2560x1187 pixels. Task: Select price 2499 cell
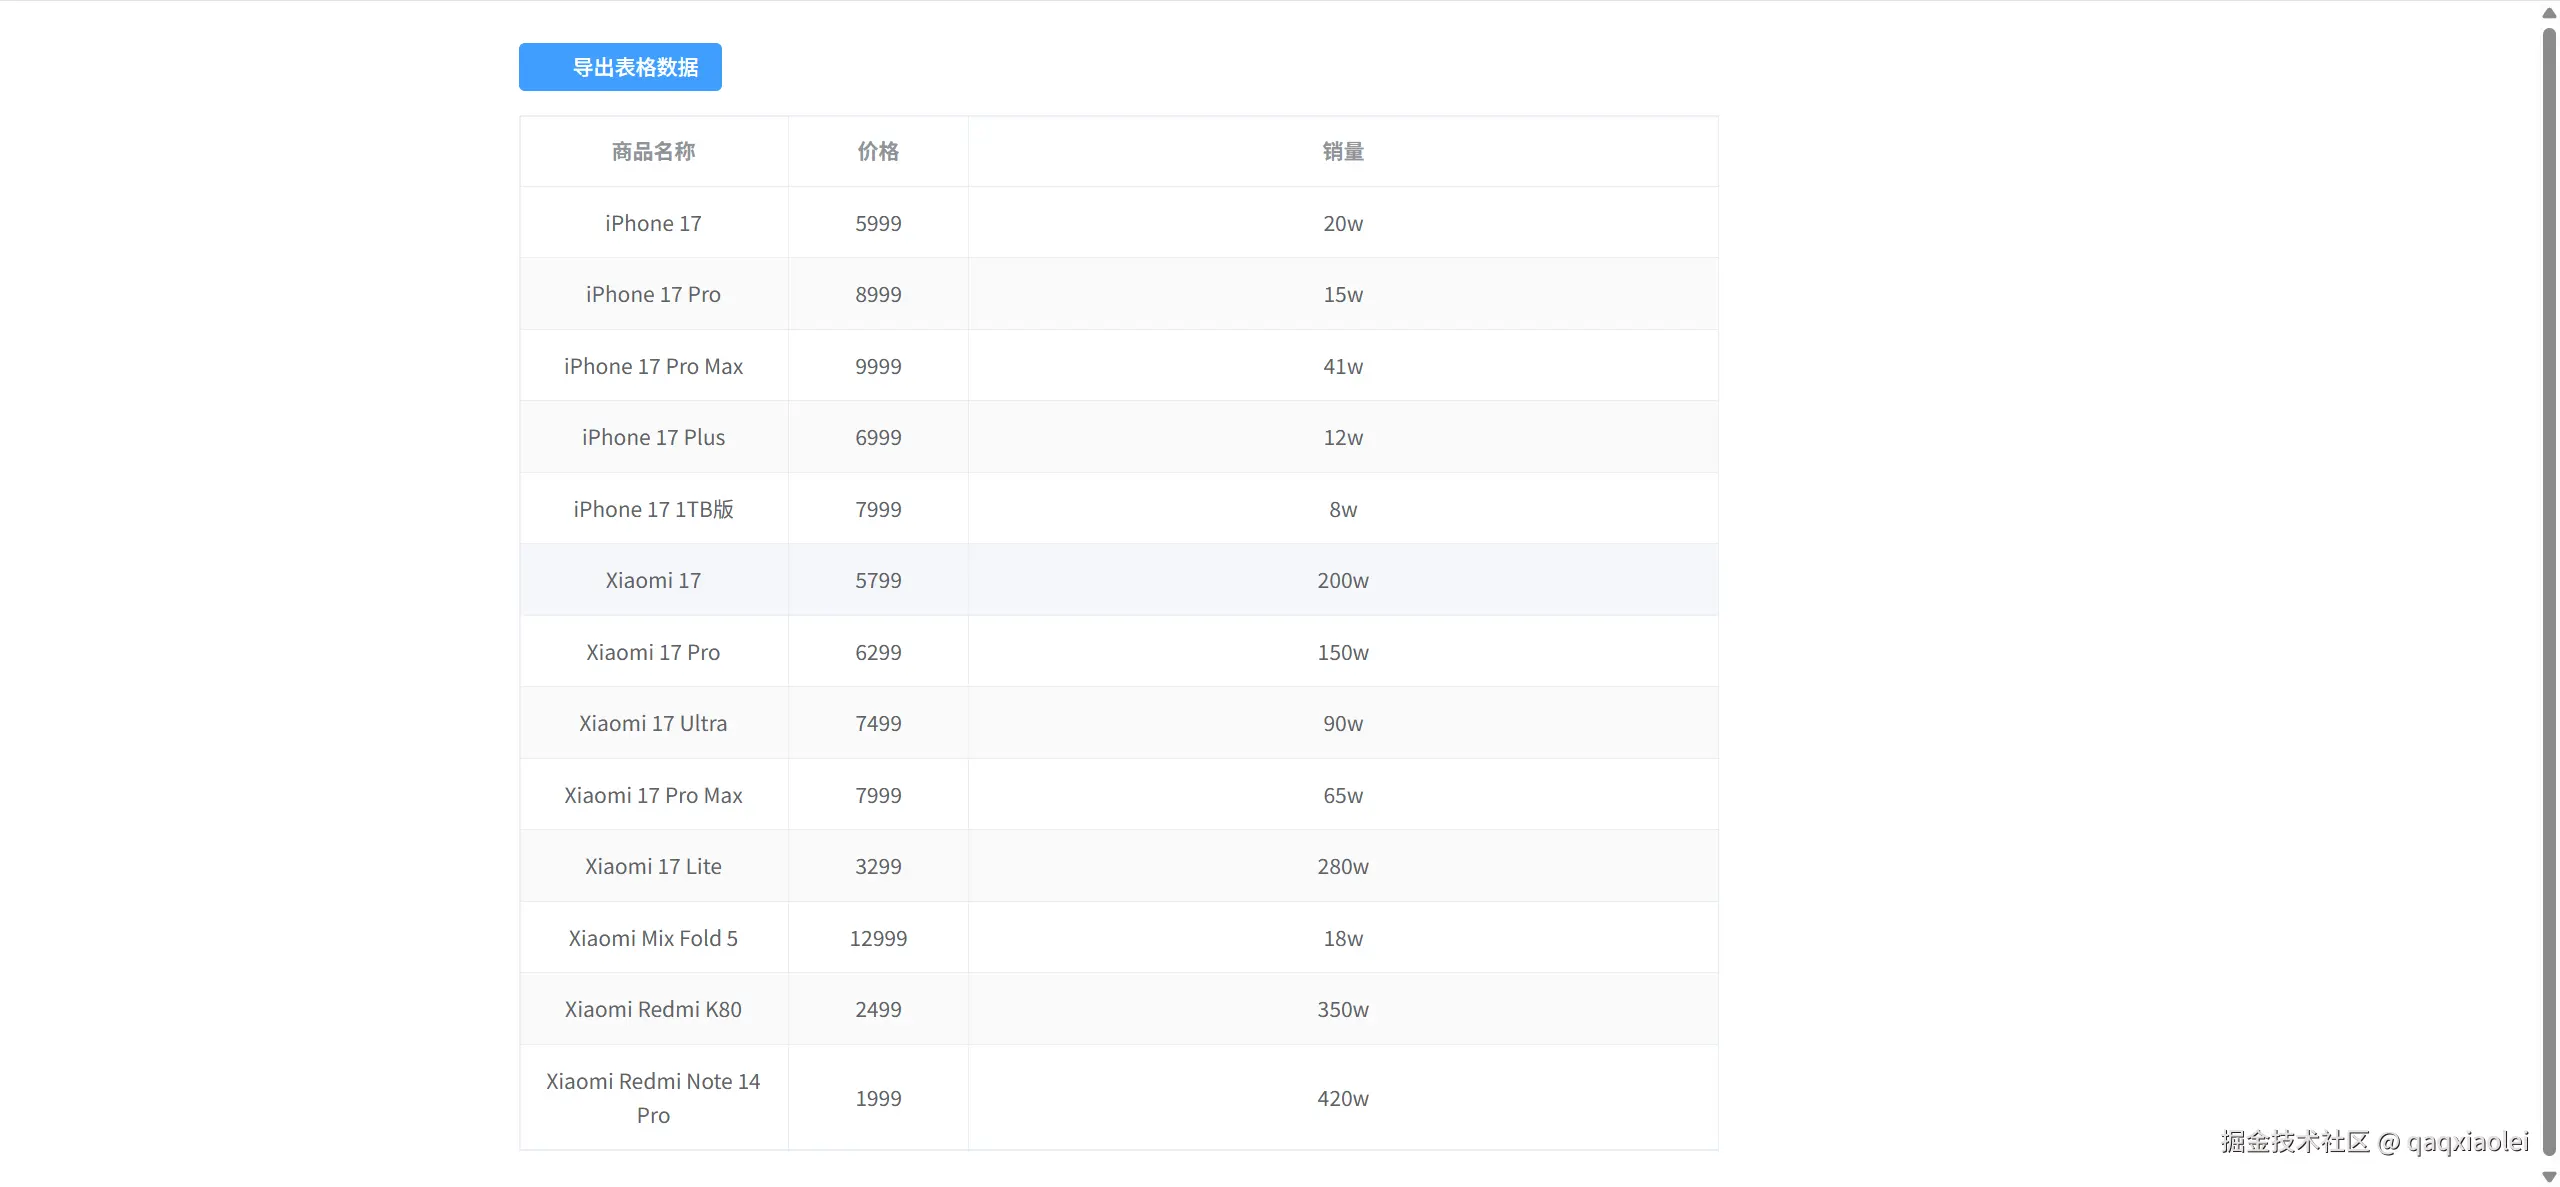(x=878, y=1009)
